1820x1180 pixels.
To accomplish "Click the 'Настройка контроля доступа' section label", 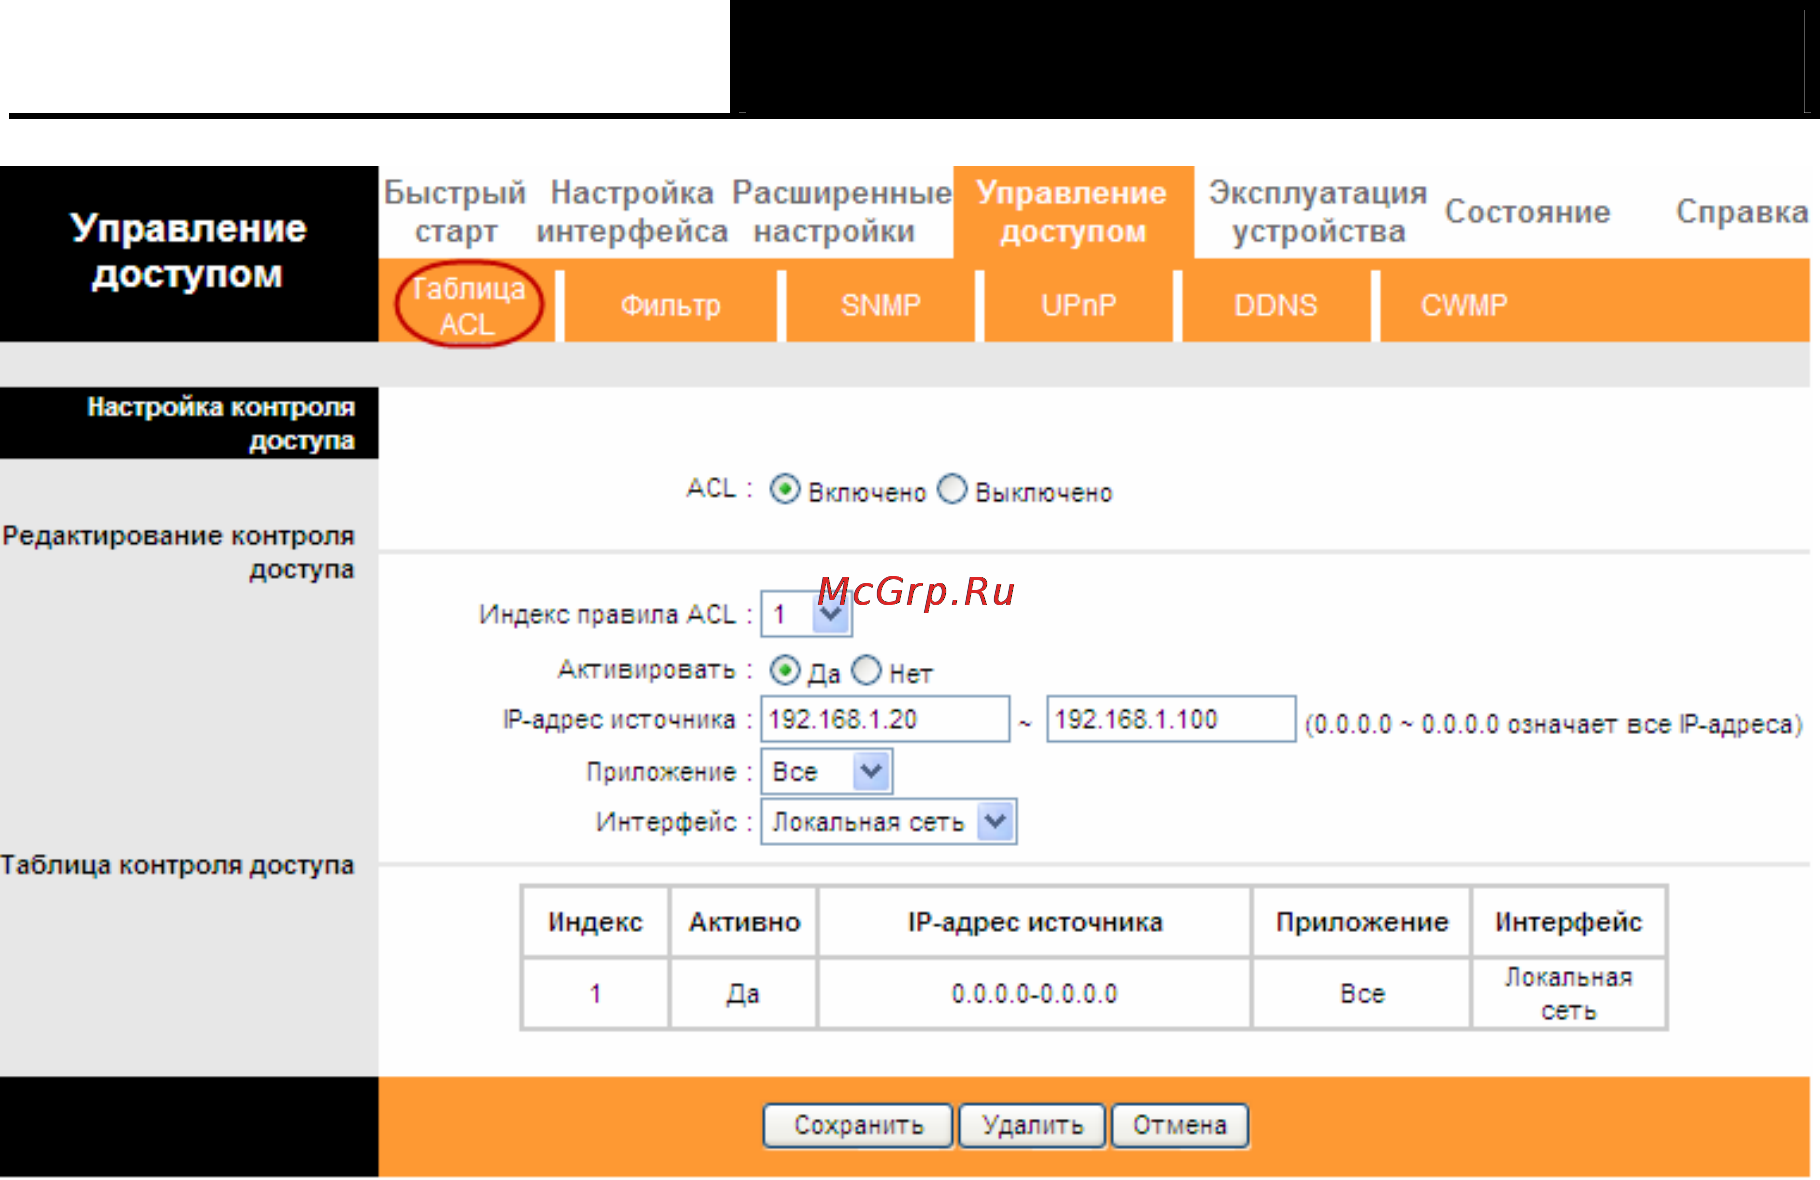I will click(220, 423).
